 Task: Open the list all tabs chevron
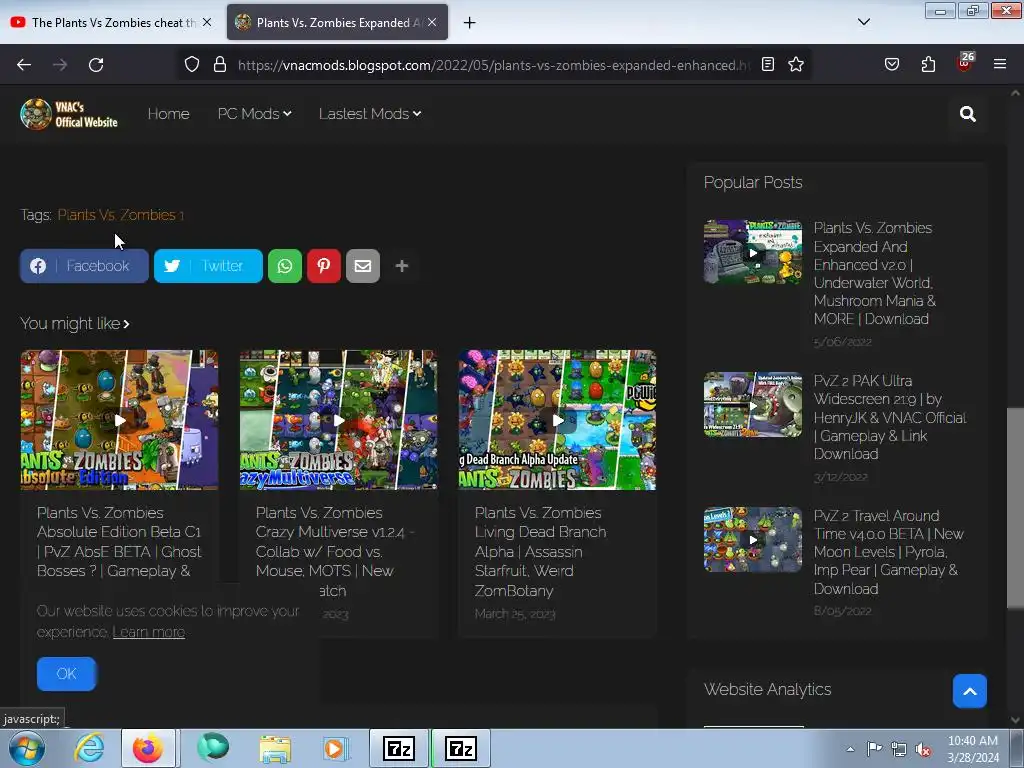[863, 22]
